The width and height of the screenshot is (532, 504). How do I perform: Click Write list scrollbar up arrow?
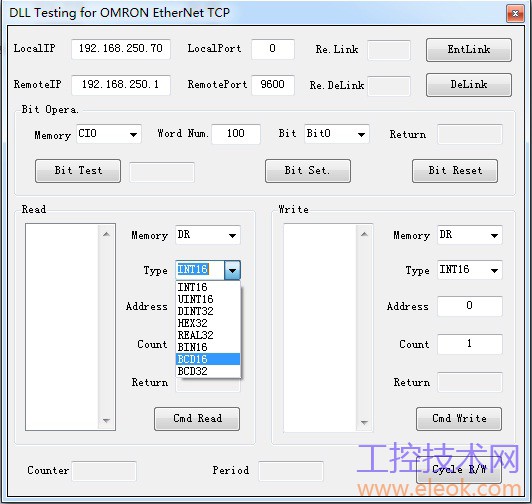pos(364,234)
